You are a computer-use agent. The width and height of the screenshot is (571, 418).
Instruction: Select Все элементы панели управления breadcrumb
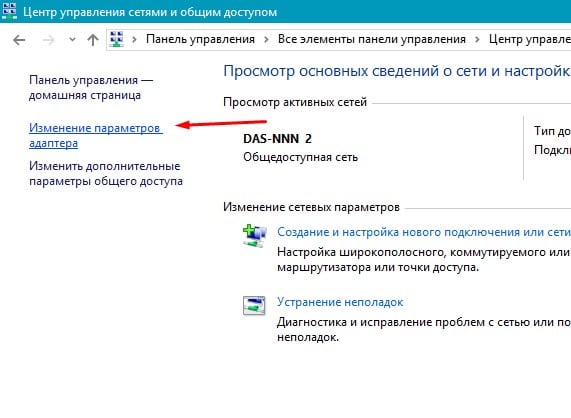pos(372,39)
